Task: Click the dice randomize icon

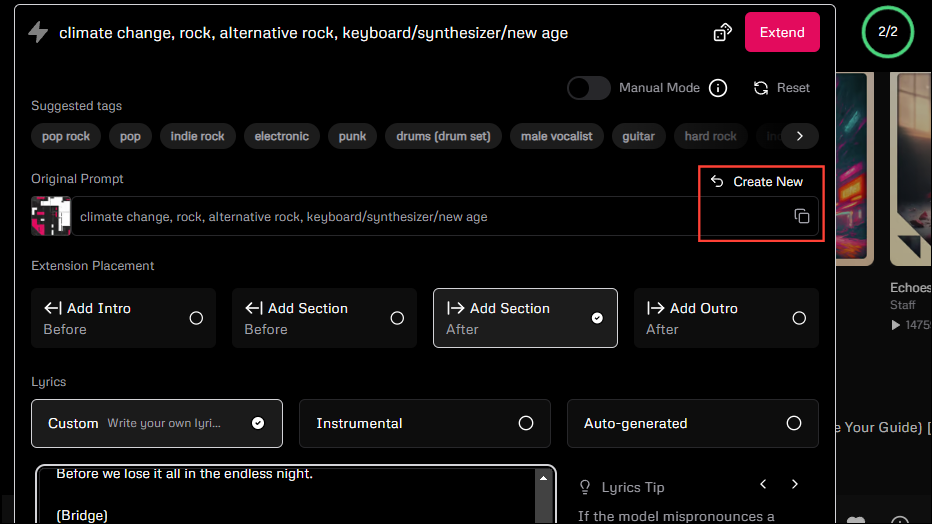Action: tap(722, 33)
